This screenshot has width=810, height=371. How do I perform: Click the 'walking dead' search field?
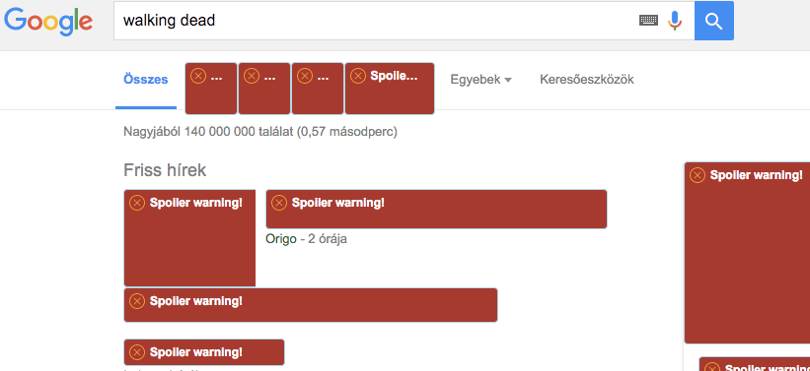[x=376, y=21]
